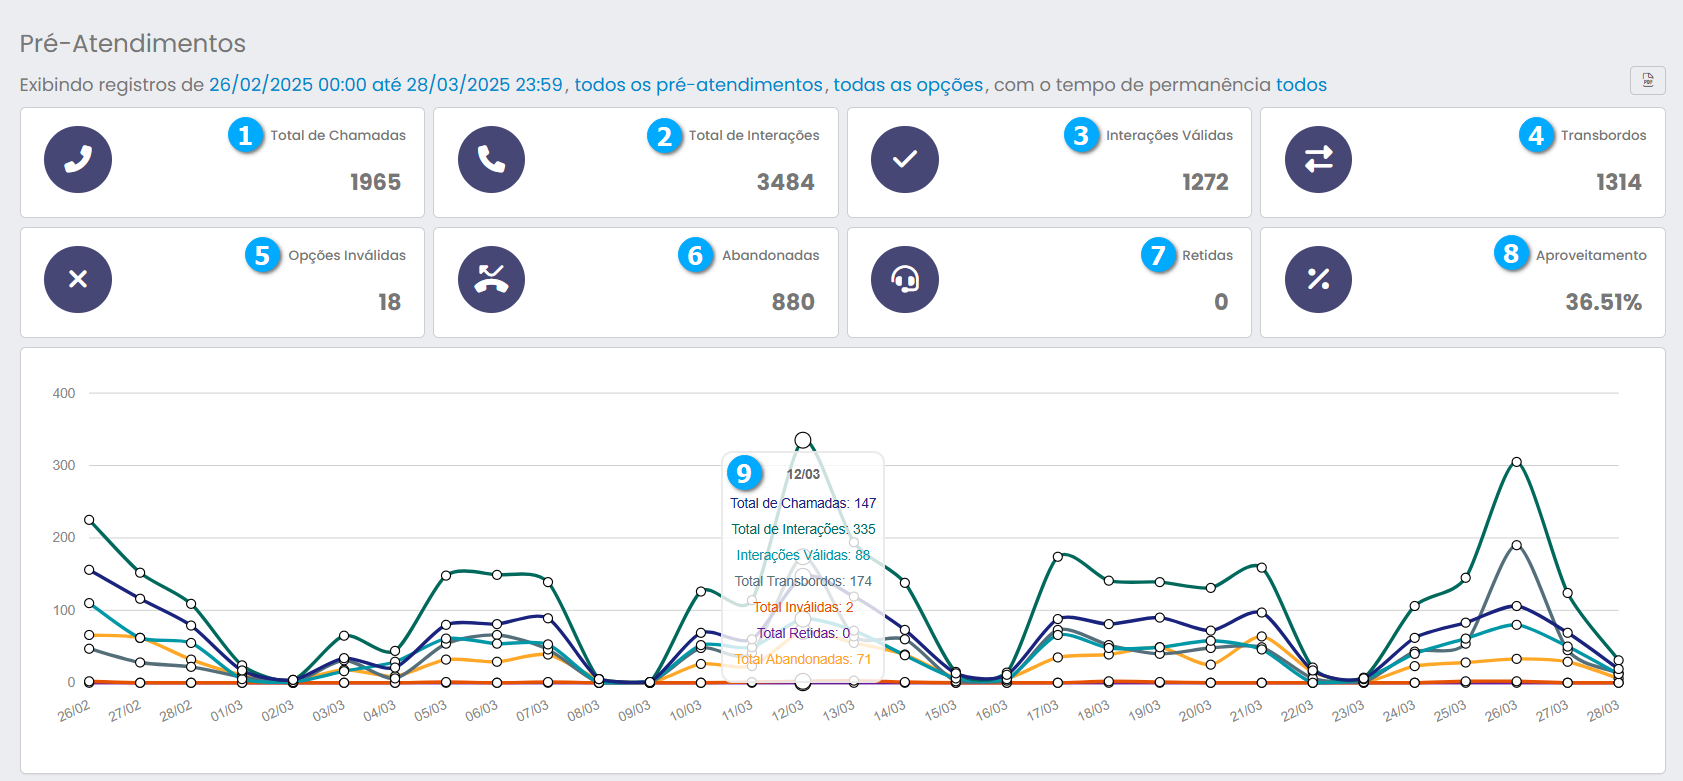1683x781 pixels.
Task: Click the 26/02 first interactions data point
Action: [x=89, y=520]
